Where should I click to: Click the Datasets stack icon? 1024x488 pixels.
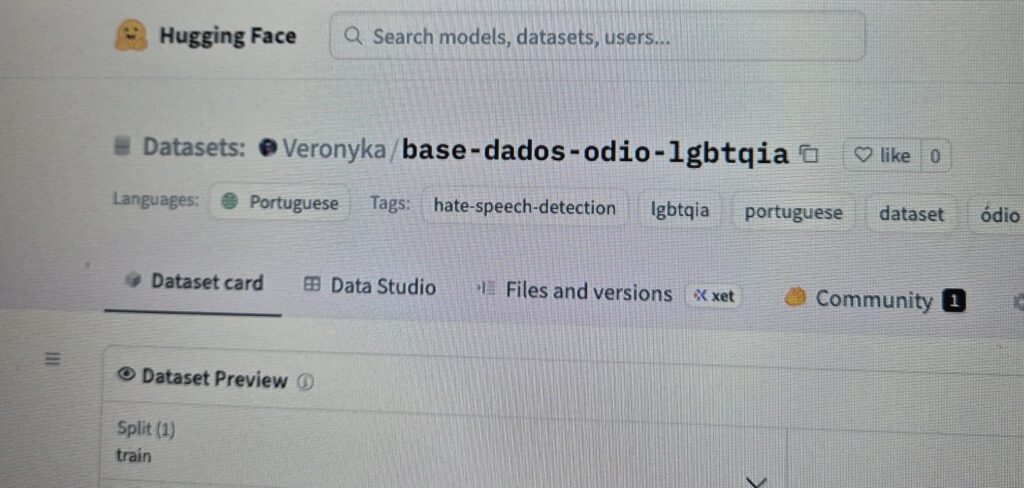tap(123, 148)
